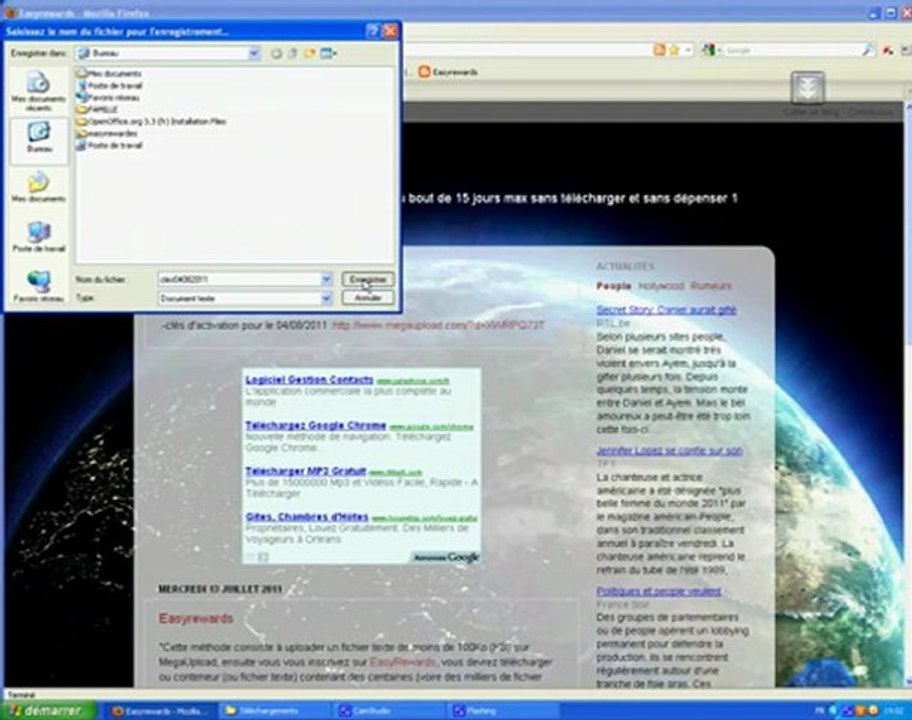Open the 'Logiciel Gestion Contacts' ad link
This screenshot has width=912, height=720.
coord(309,380)
